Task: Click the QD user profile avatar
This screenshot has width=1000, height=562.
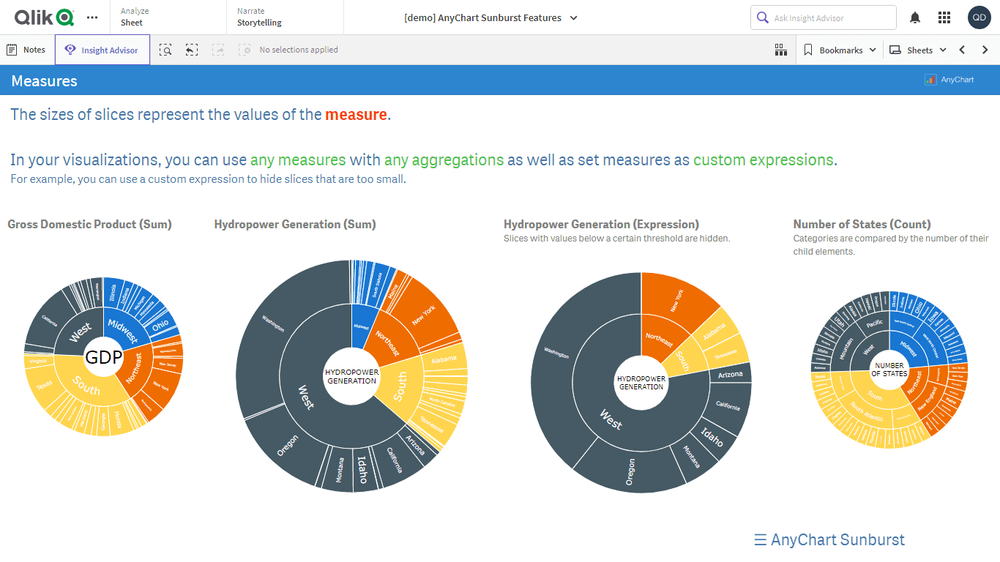Action: tap(979, 17)
